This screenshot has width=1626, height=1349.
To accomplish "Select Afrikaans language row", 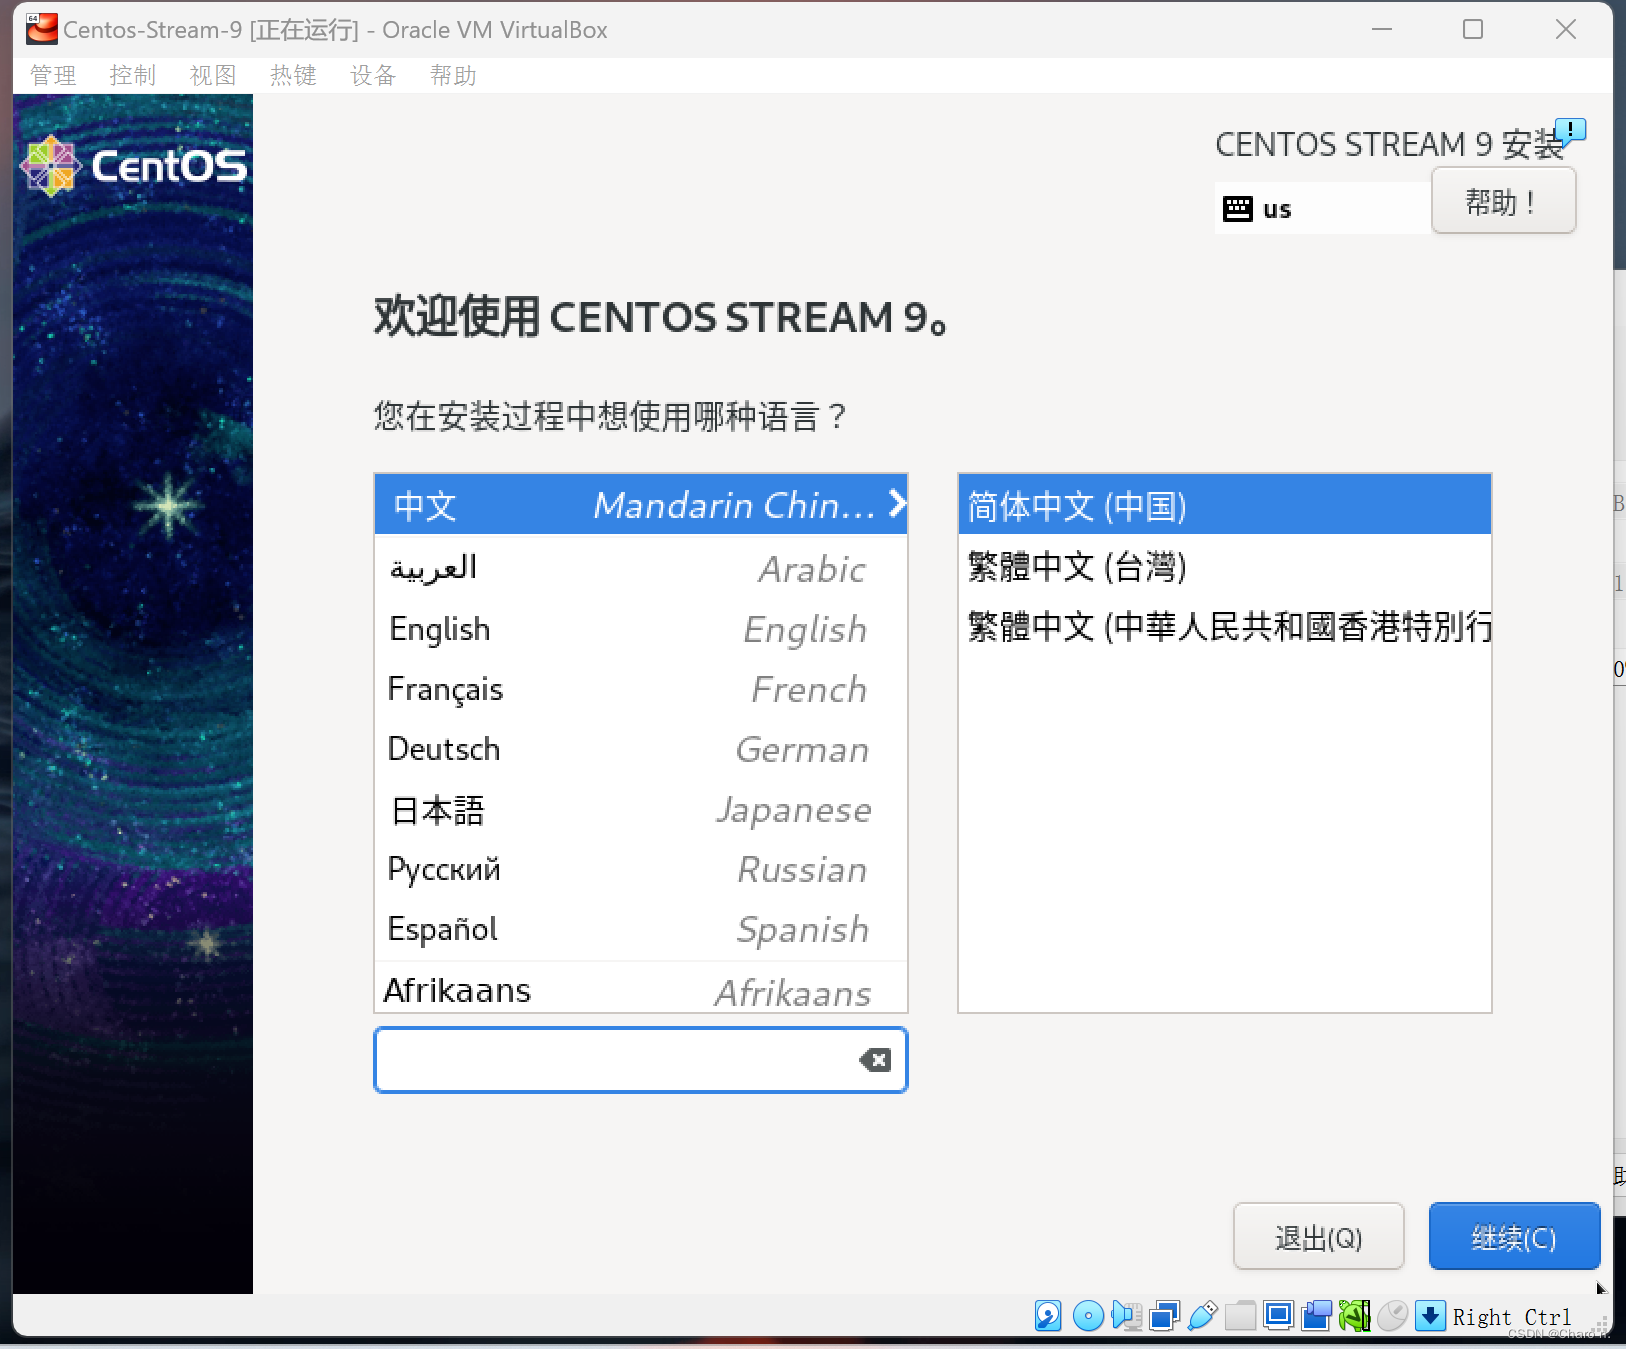I will 641,989.
